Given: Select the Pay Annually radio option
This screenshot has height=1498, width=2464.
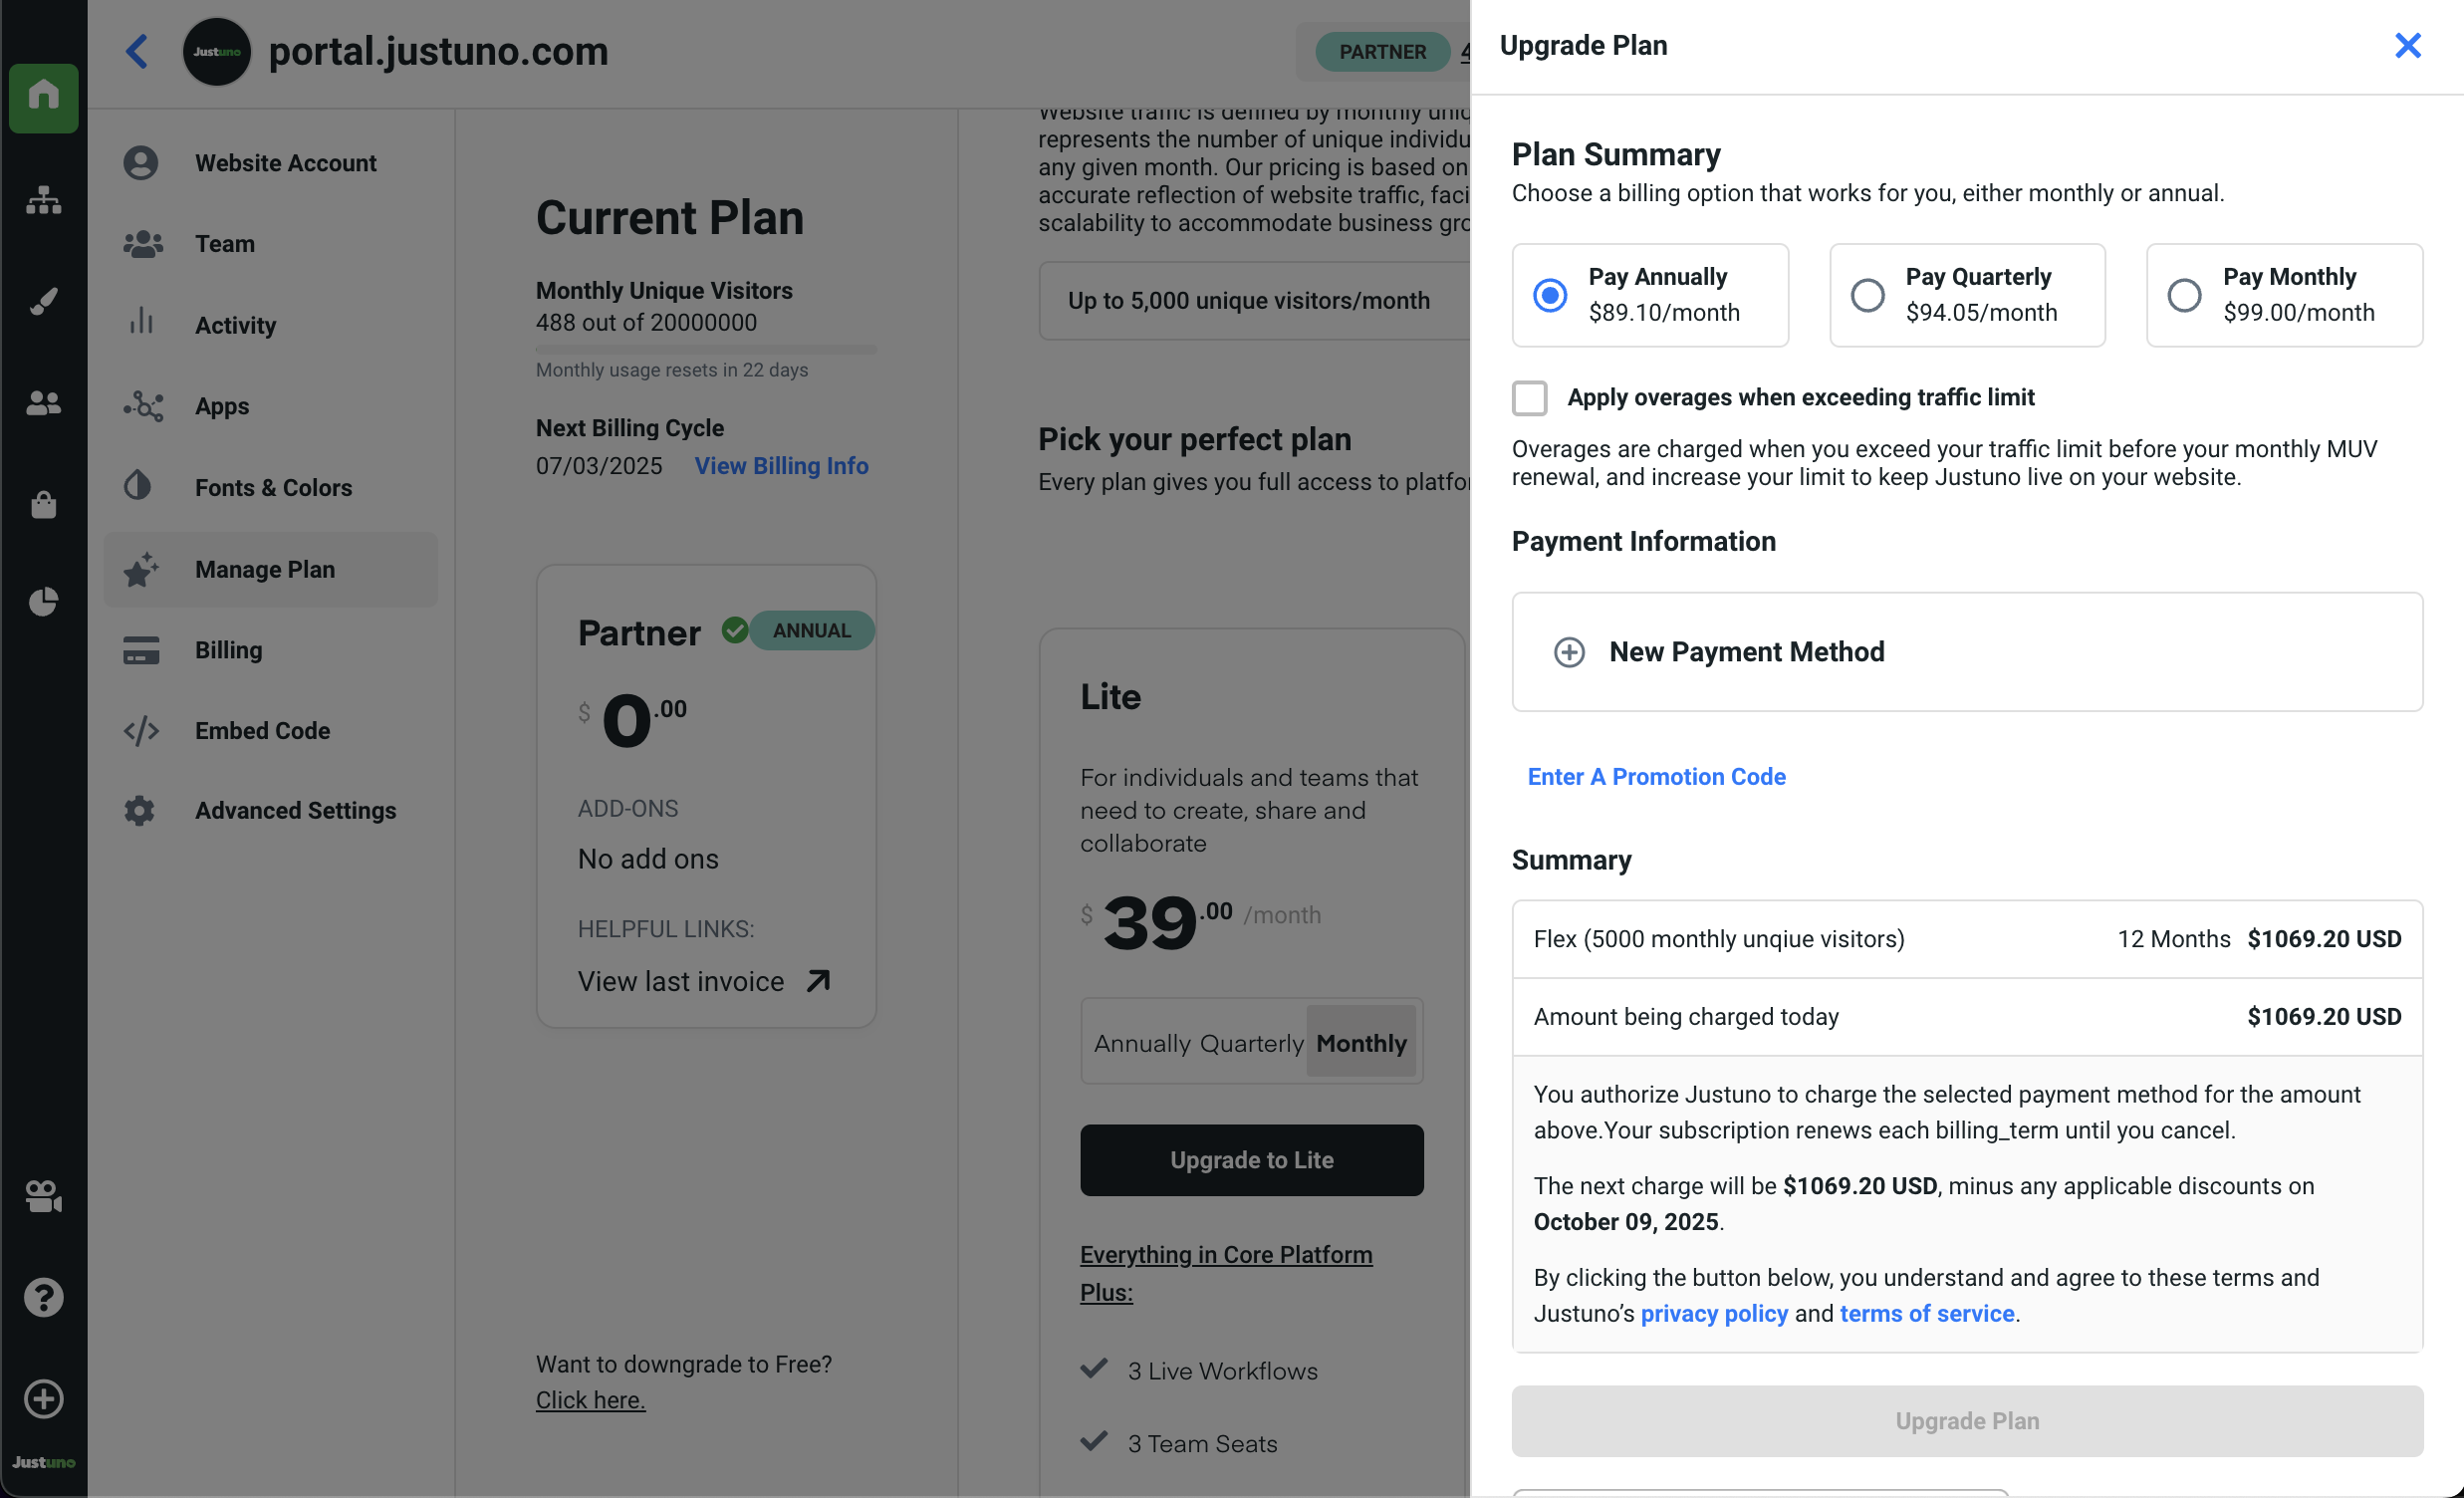Looking at the screenshot, I should 1550,296.
